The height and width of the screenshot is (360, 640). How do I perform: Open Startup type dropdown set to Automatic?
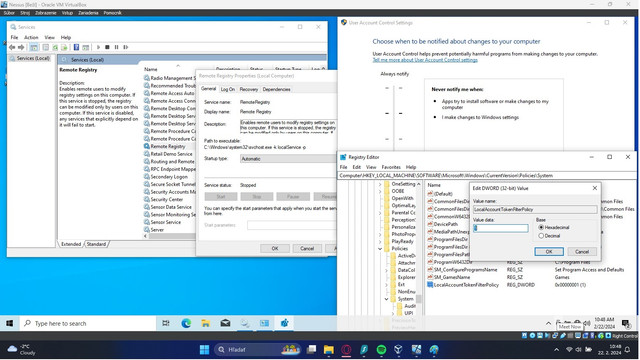pyautogui.click(x=288, y=159)
